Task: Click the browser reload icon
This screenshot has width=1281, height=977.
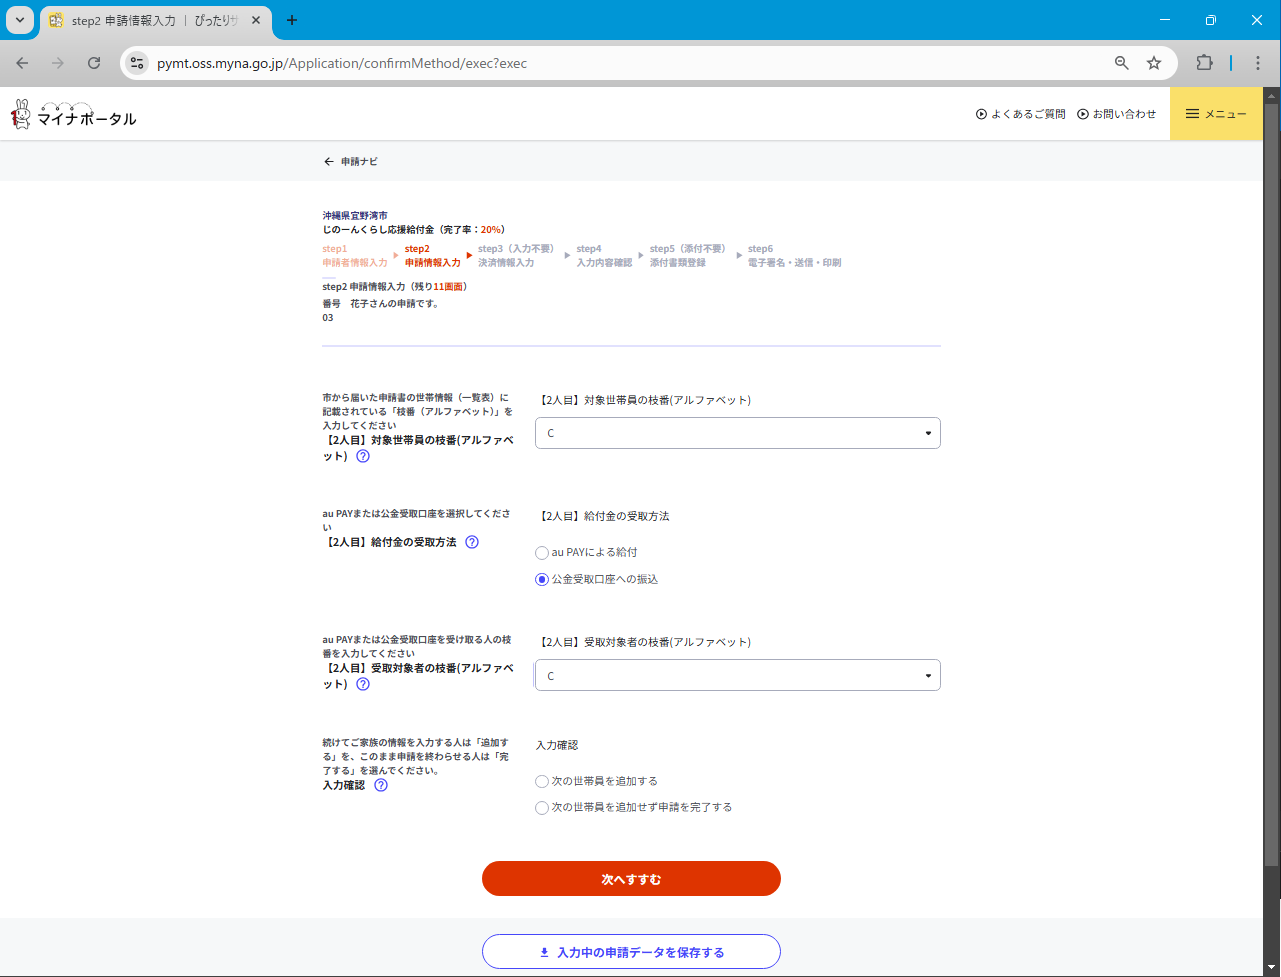Action: [x=94, y=63]
